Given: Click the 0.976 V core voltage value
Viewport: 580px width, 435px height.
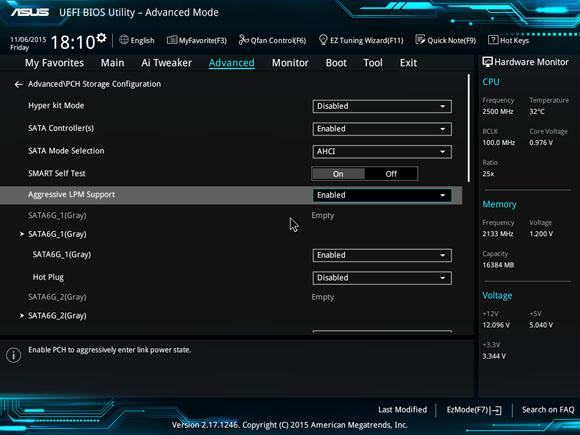Looking at the screenshot, I should point(541,143).
